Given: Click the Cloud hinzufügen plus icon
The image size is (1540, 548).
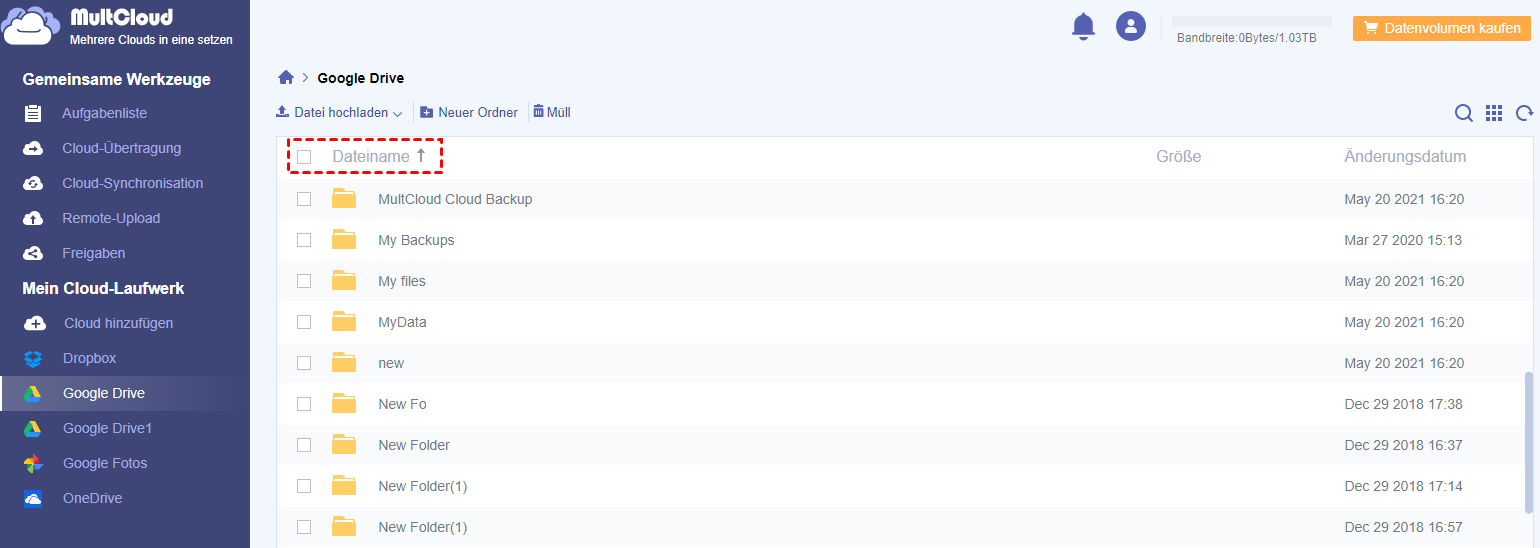Looking at the screenshot, I should point(34,323).
